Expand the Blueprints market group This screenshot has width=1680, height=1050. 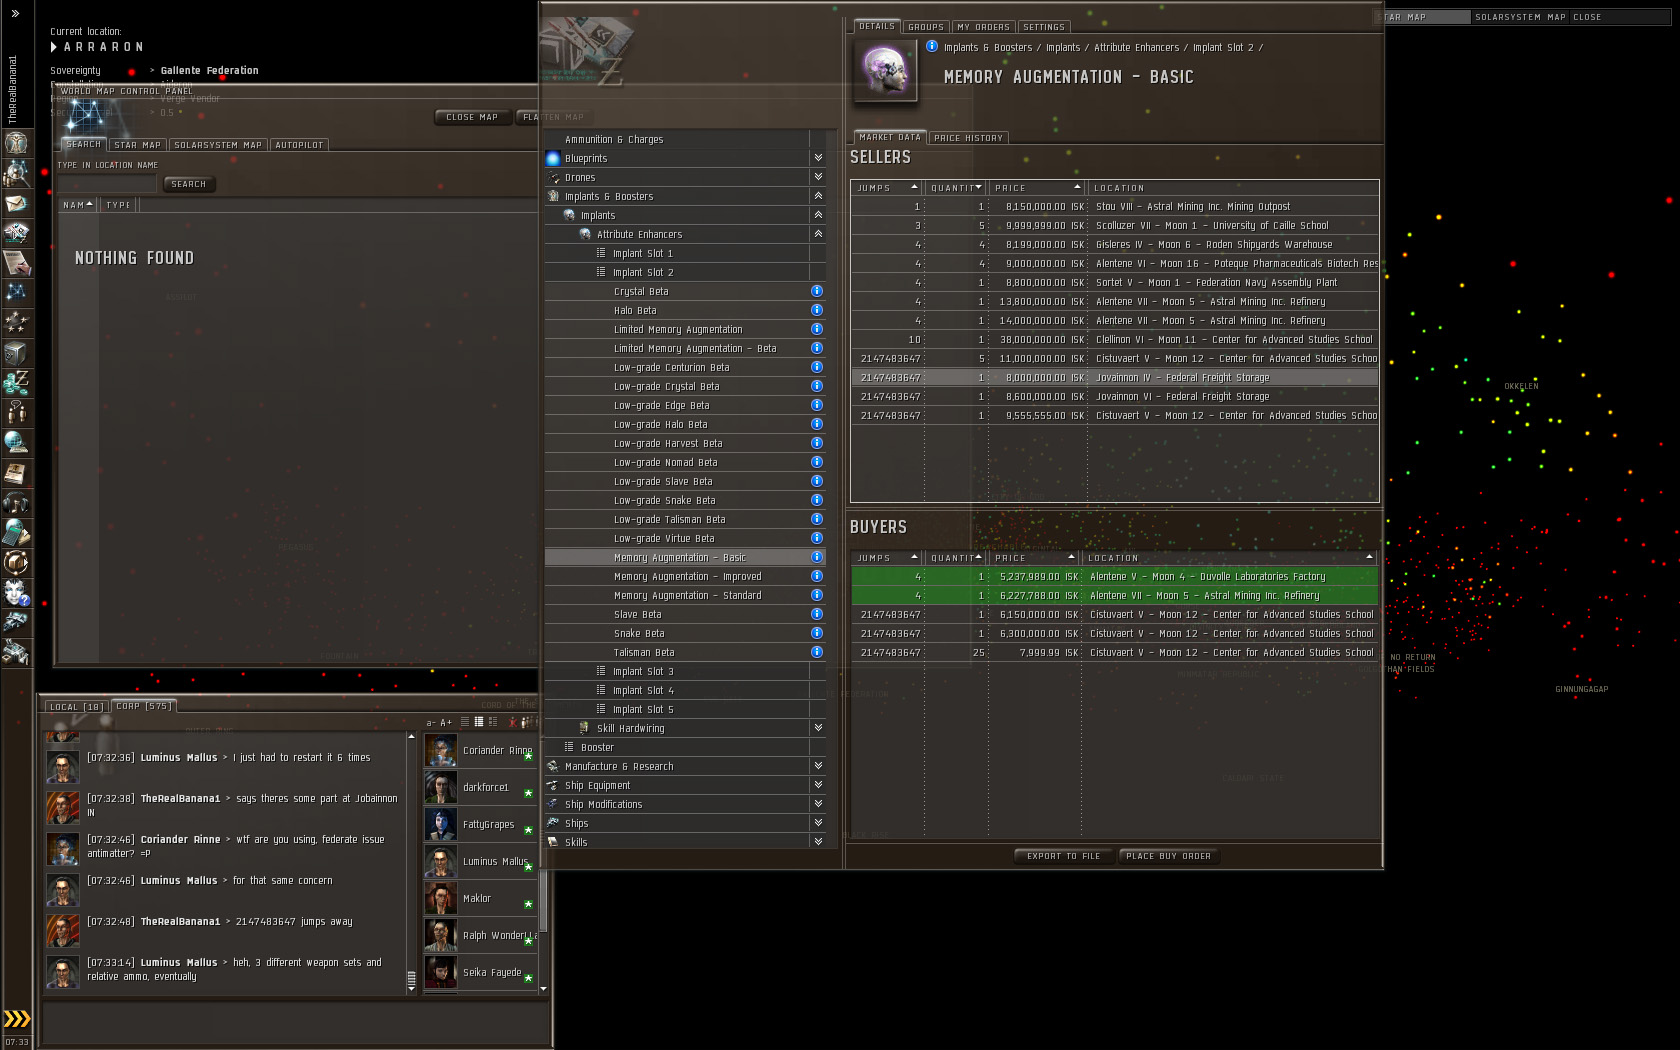[818, 158]
